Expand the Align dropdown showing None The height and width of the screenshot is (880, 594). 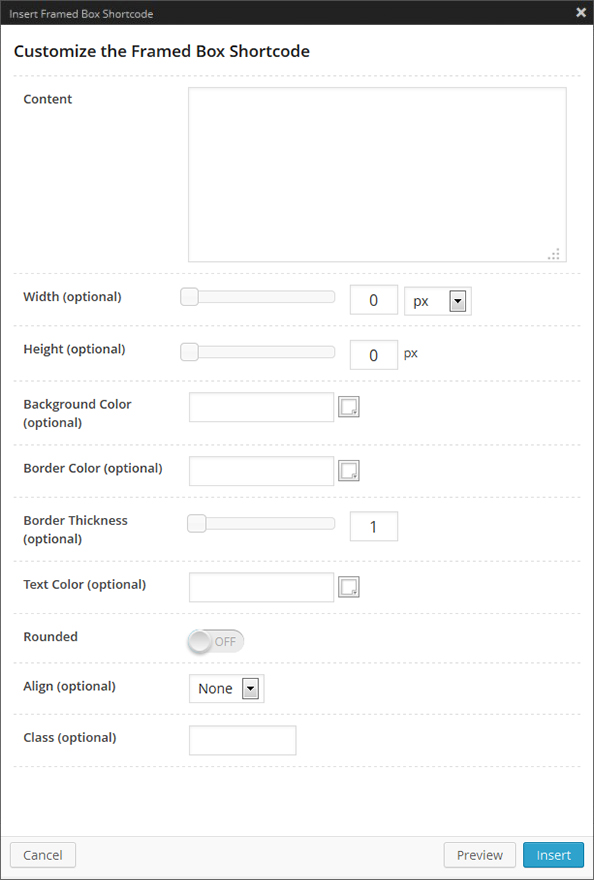(250, 688)
